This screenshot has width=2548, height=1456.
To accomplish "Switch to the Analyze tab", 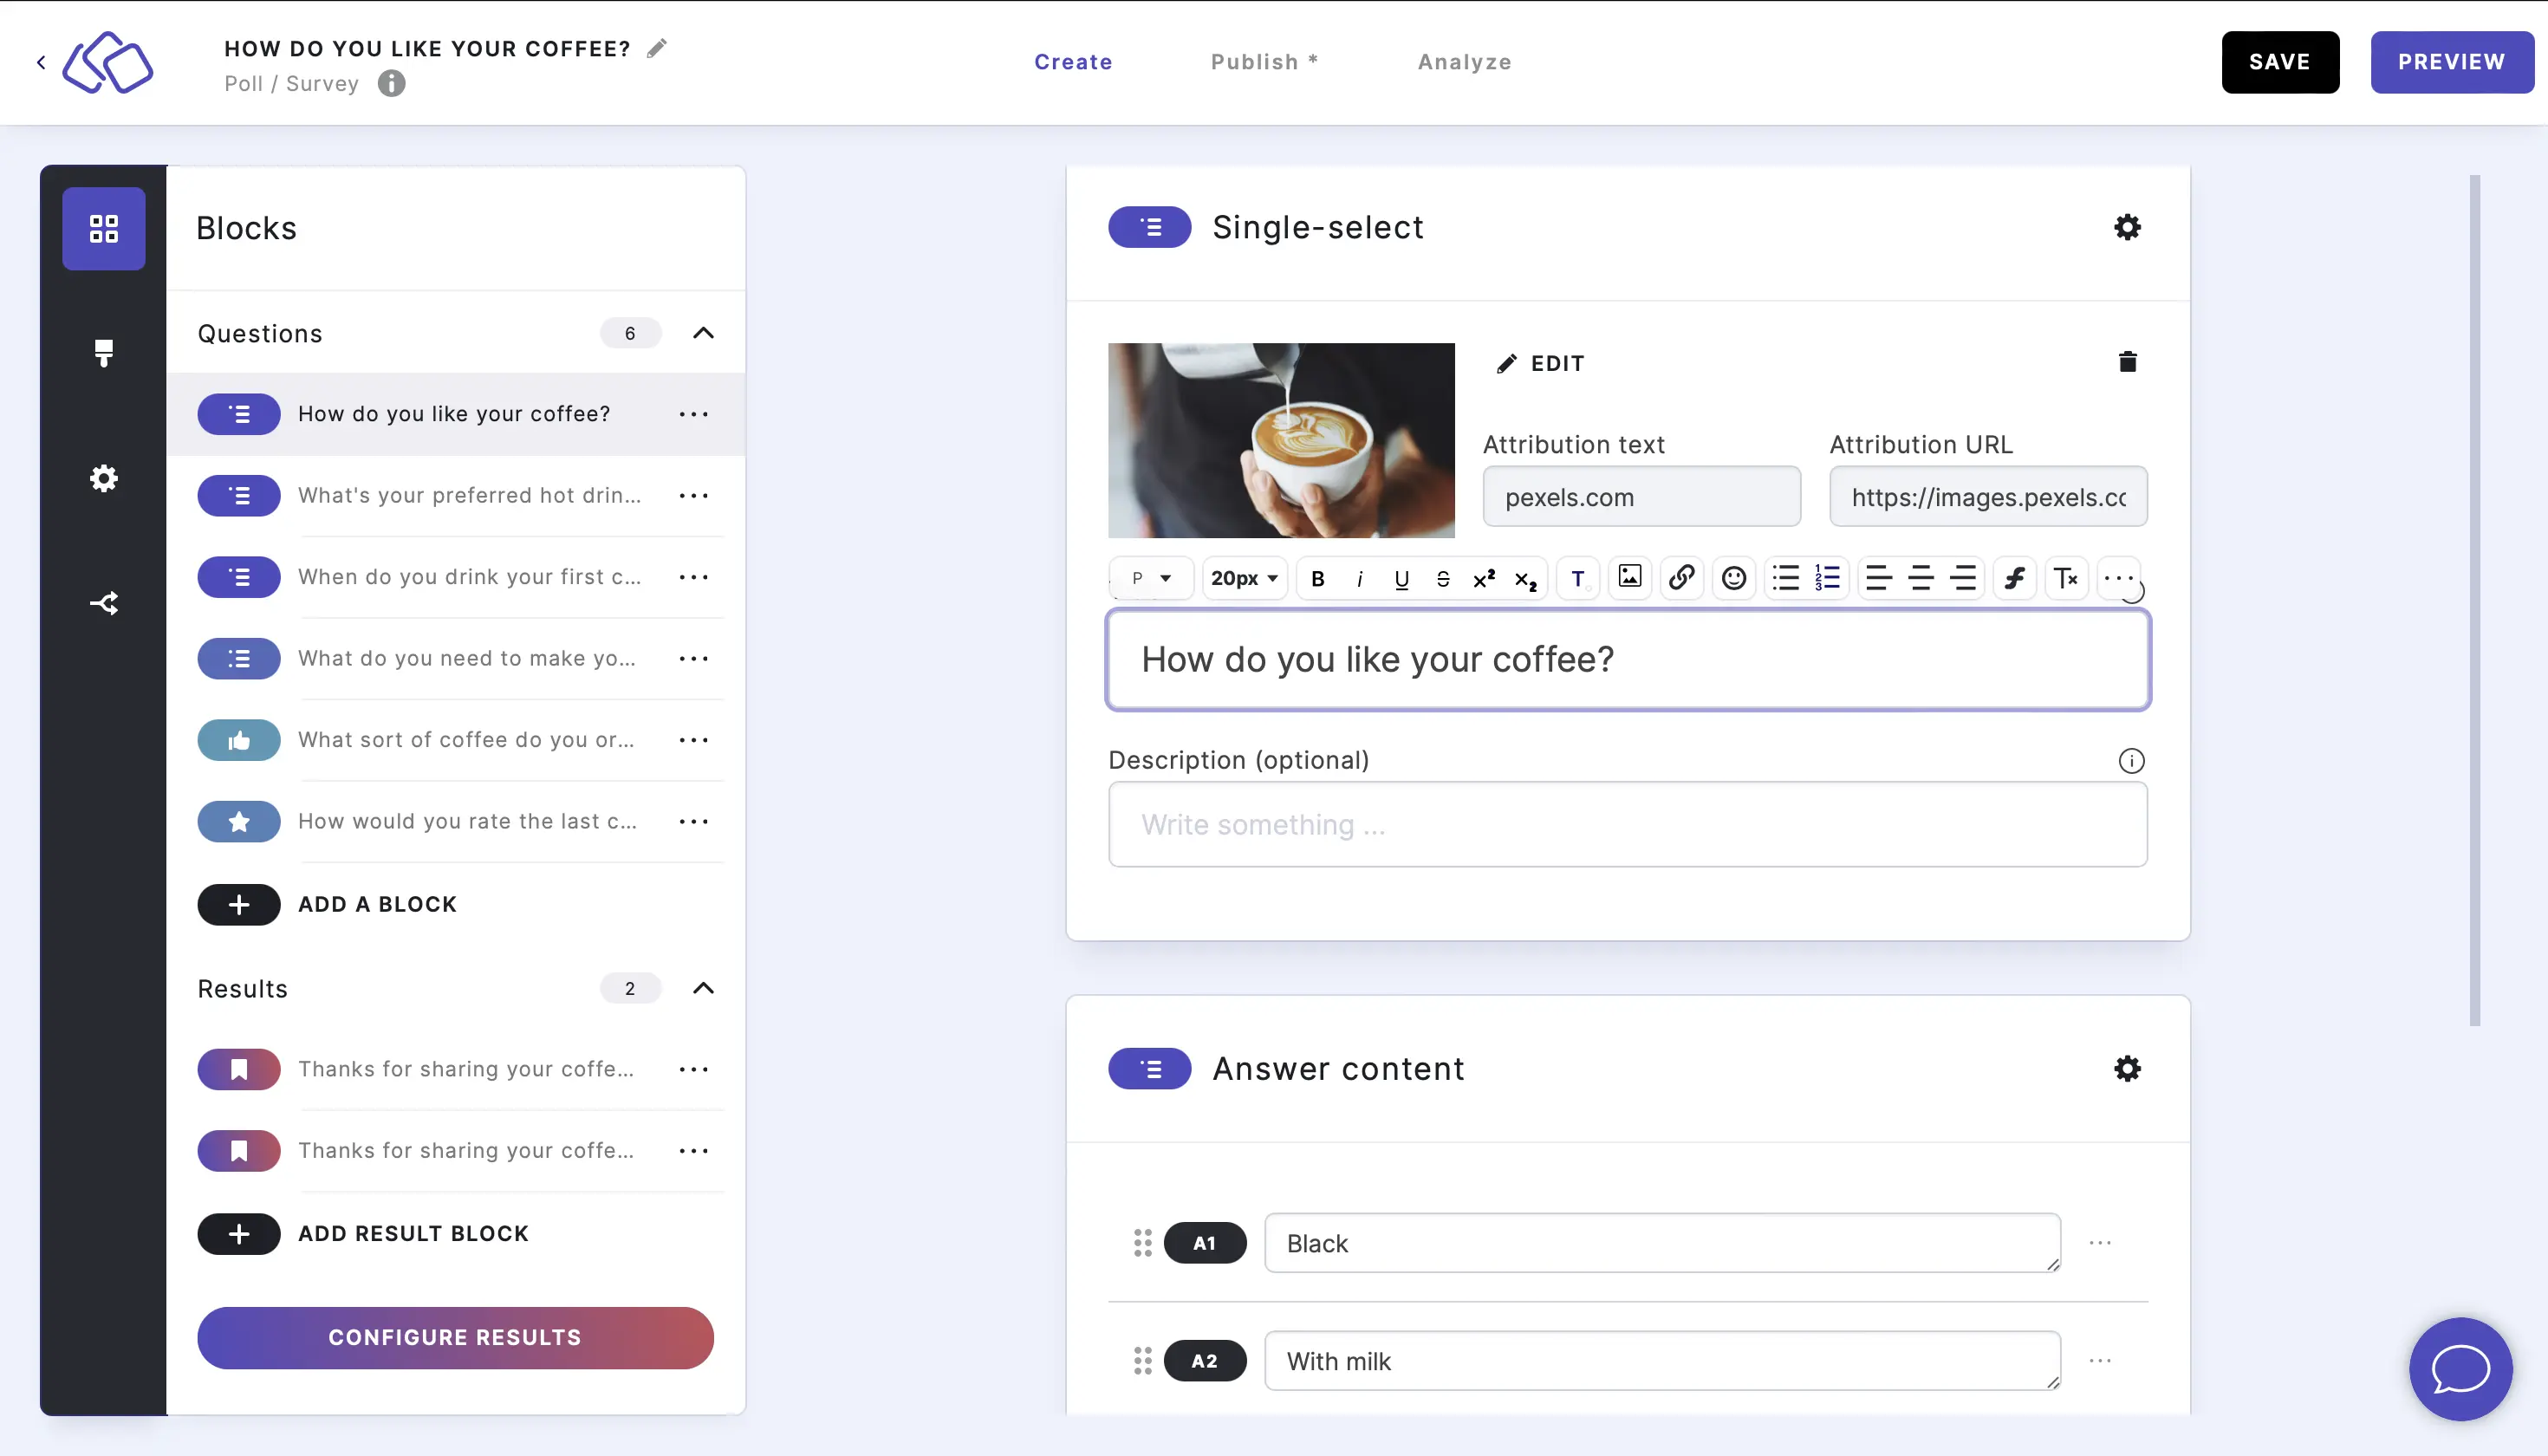I will coord(1465,62).
